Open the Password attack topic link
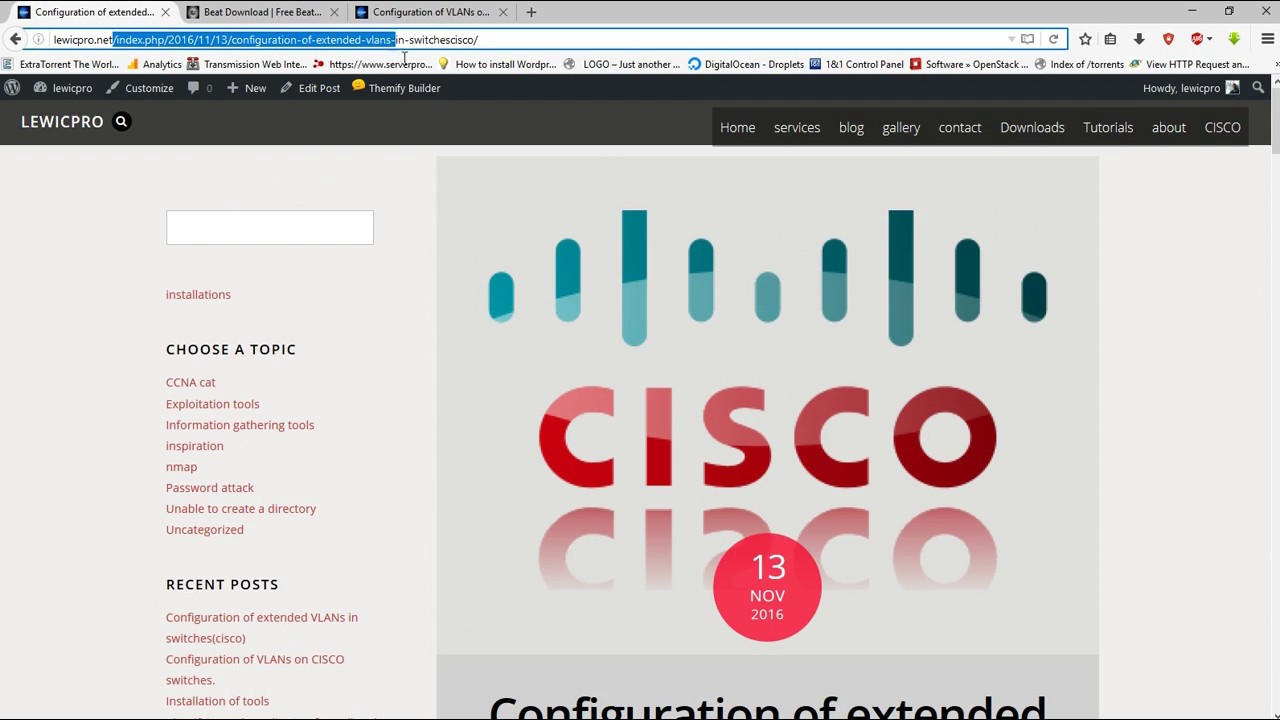This screenshot has width=1280, height=720. pyautogui.click(x=210, y=488)
